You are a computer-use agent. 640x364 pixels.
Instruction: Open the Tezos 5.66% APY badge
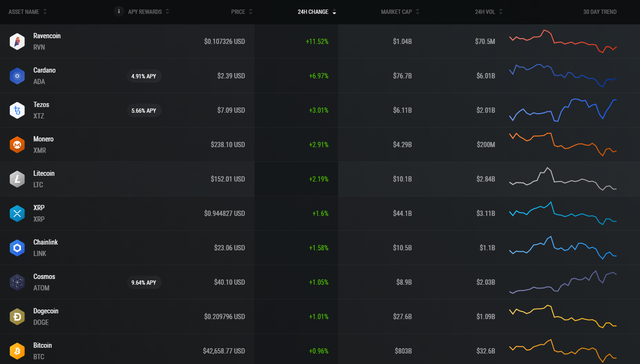[x=144, y=110]
